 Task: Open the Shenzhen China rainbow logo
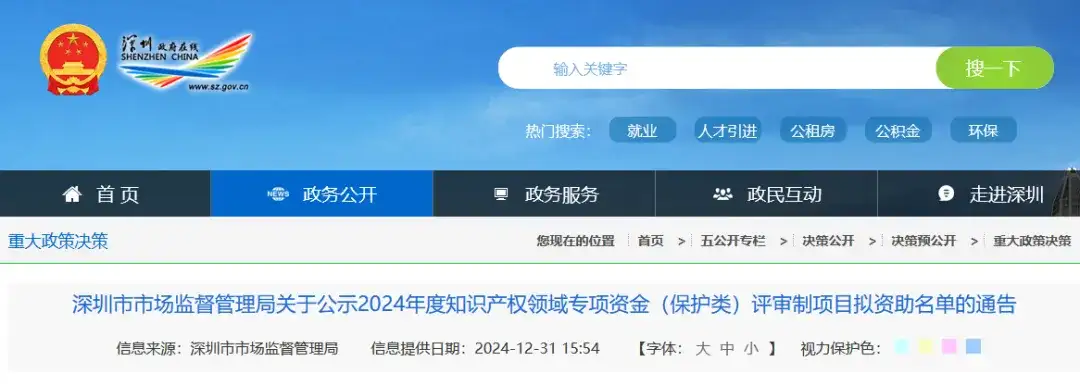185,61
